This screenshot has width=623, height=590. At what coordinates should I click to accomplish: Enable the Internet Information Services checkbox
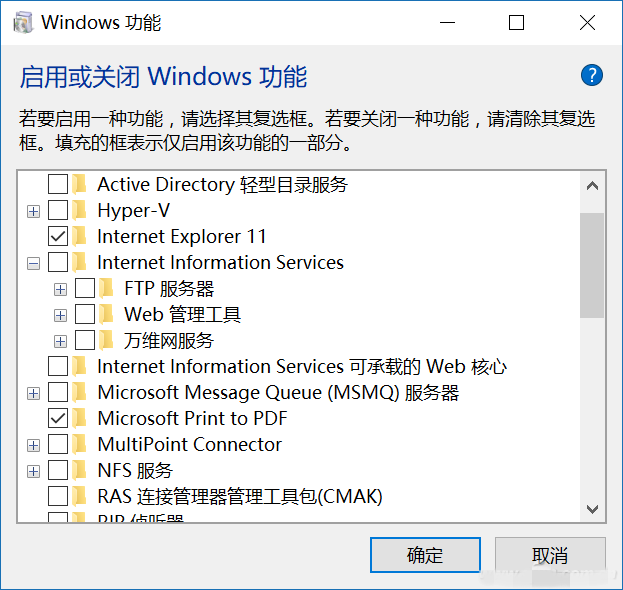(58, 263)
